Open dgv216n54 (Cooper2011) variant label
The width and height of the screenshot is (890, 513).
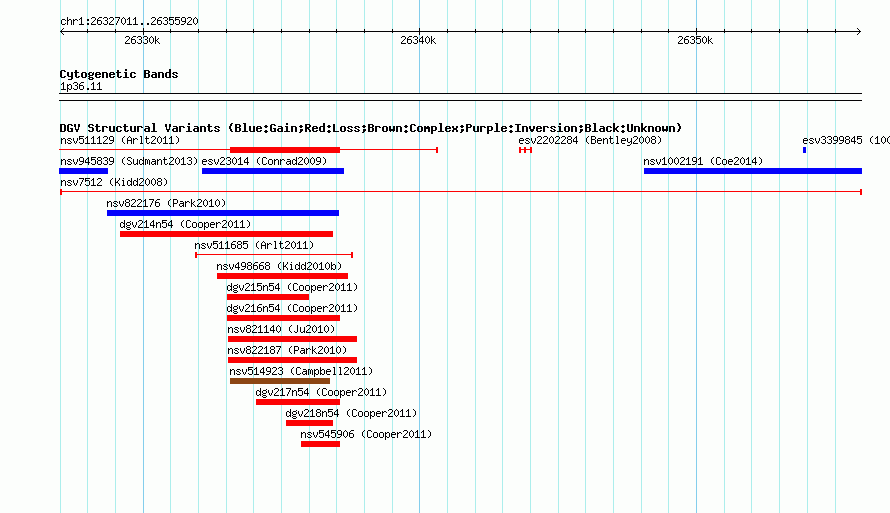coord(292,308)
